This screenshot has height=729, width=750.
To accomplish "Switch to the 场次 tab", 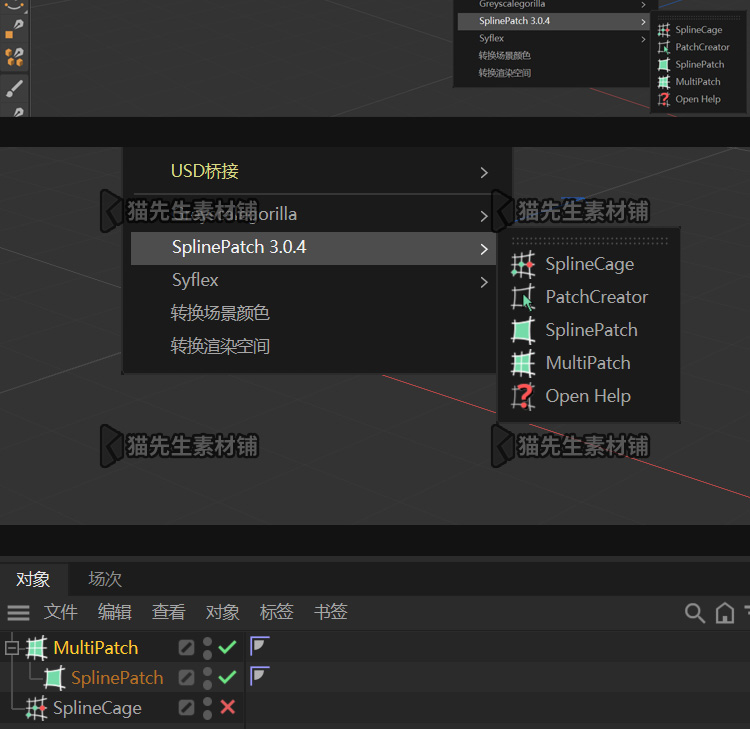I will [x=105, y=579].
